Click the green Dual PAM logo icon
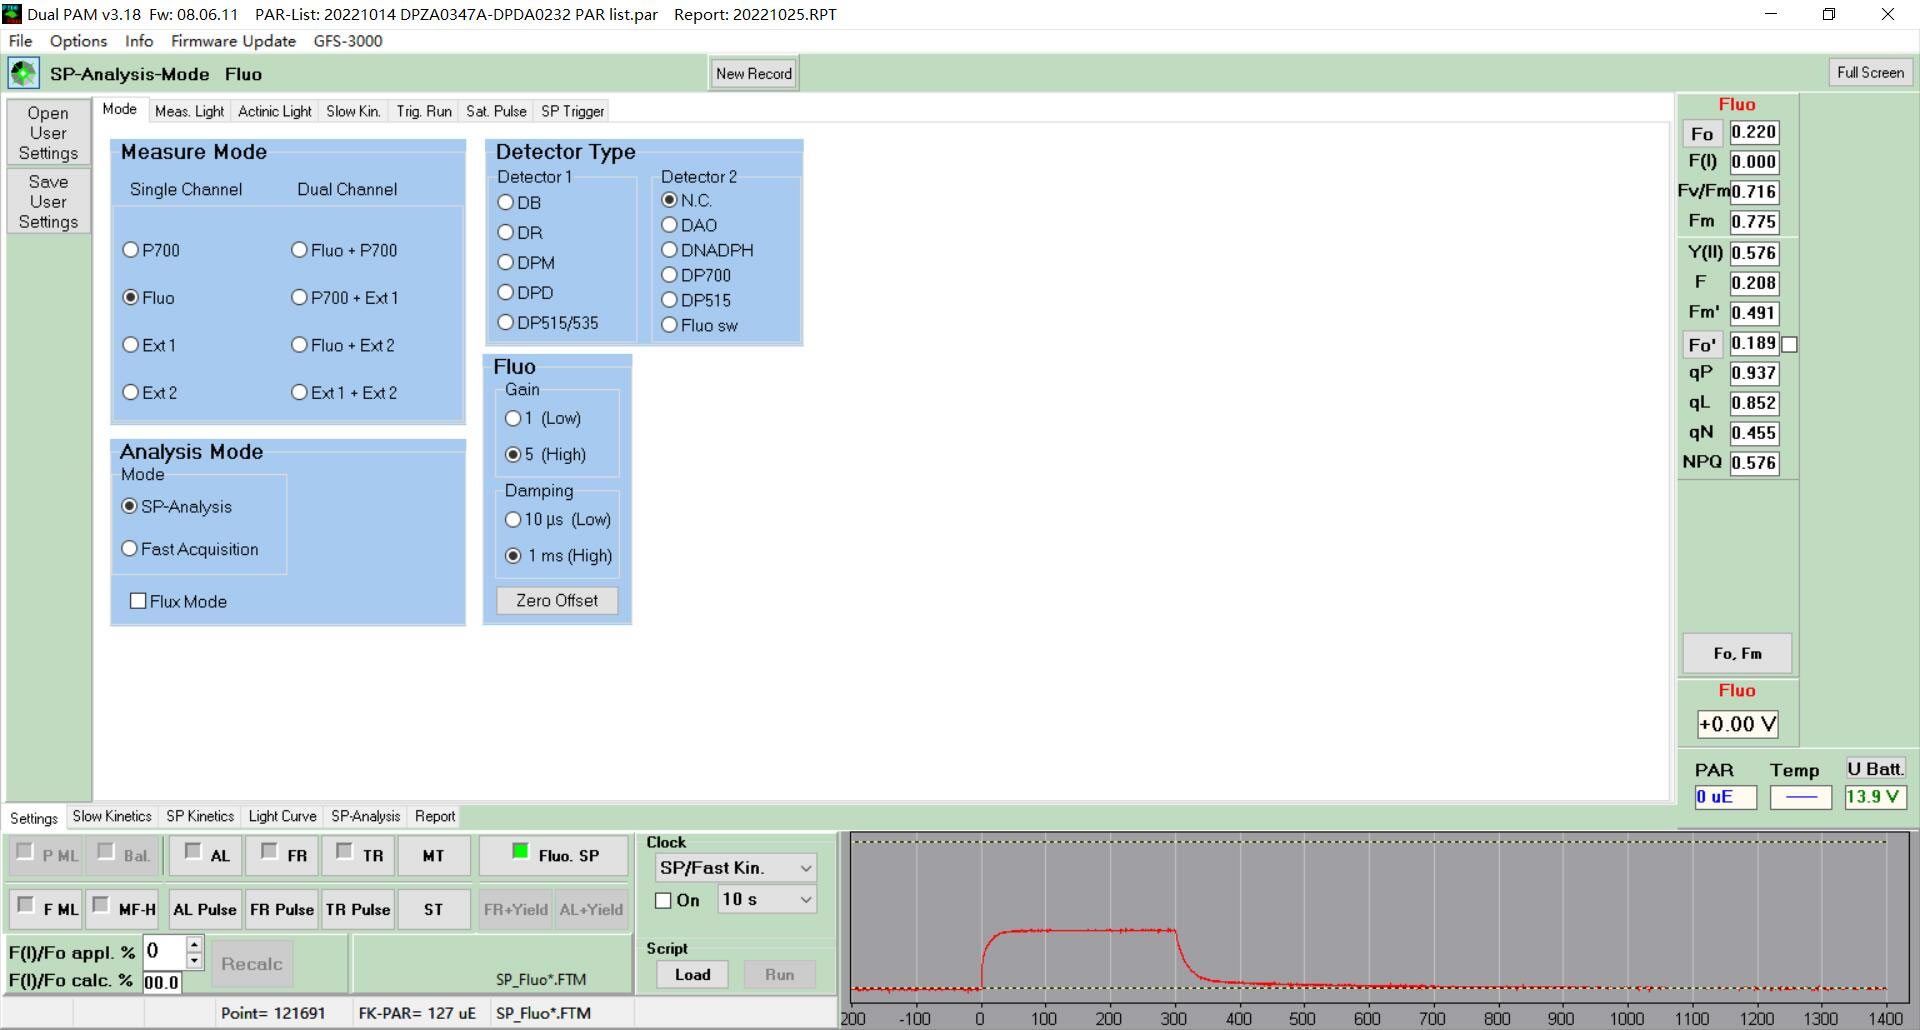Screen dimensions: 1920x1030 coord(23,73)
